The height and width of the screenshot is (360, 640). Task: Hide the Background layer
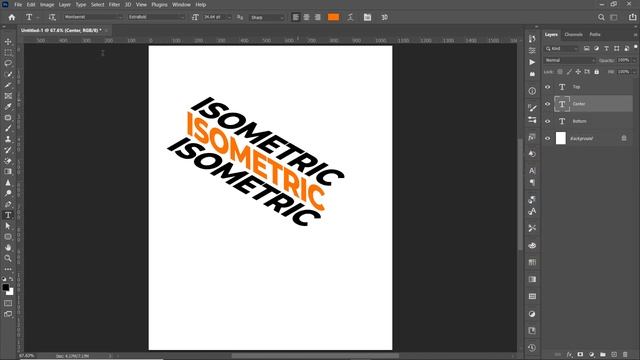tap(548, 138)
